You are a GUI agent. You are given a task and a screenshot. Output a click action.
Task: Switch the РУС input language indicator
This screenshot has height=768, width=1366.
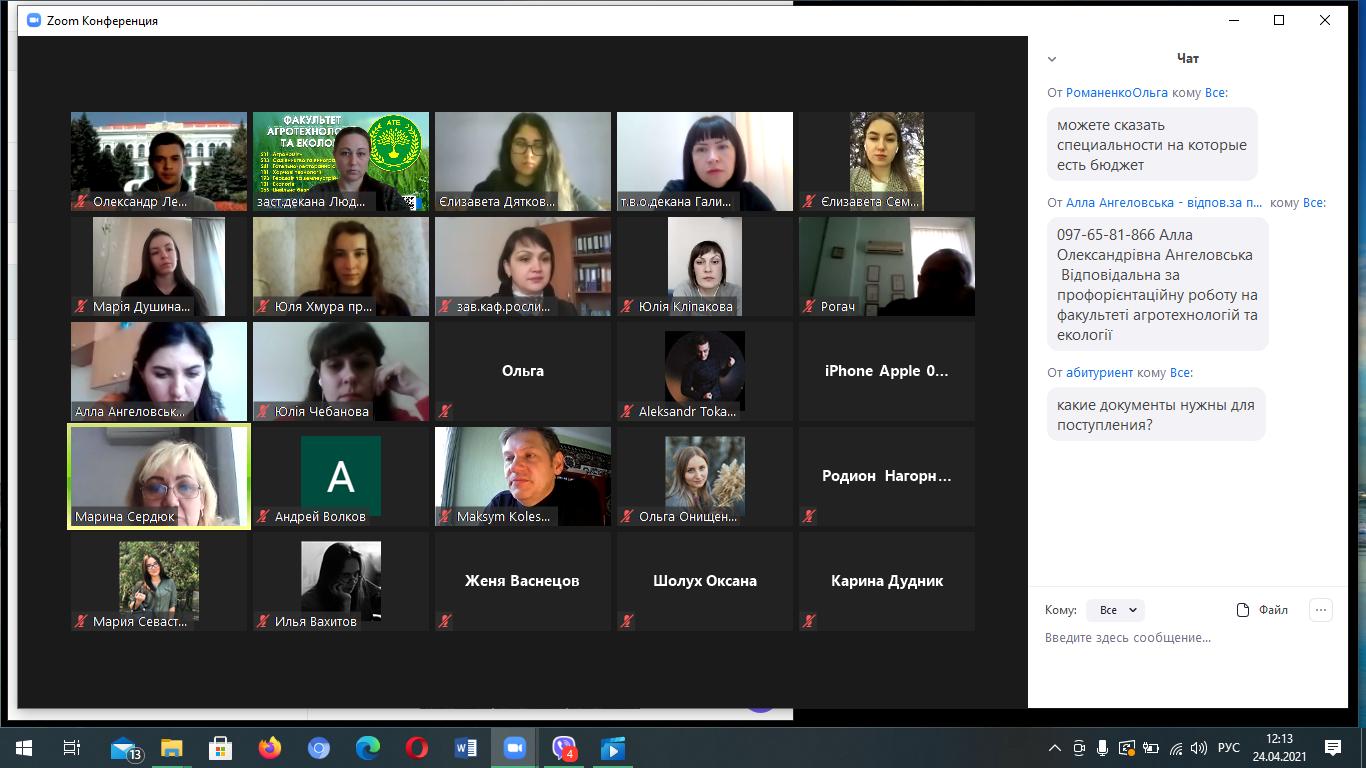pos(1229,748)
